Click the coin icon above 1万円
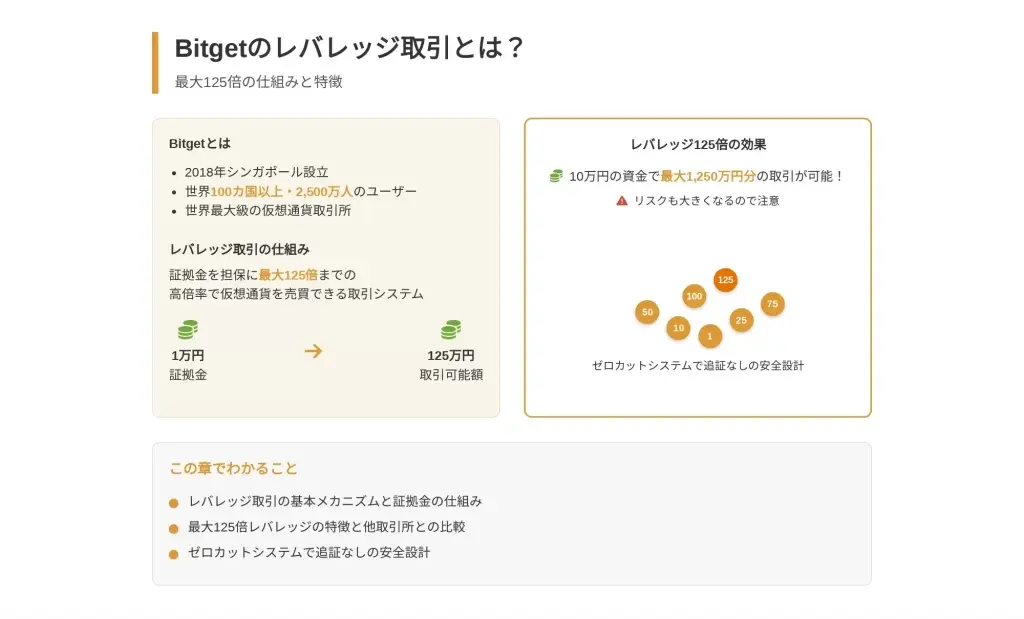 click(188, 330)
